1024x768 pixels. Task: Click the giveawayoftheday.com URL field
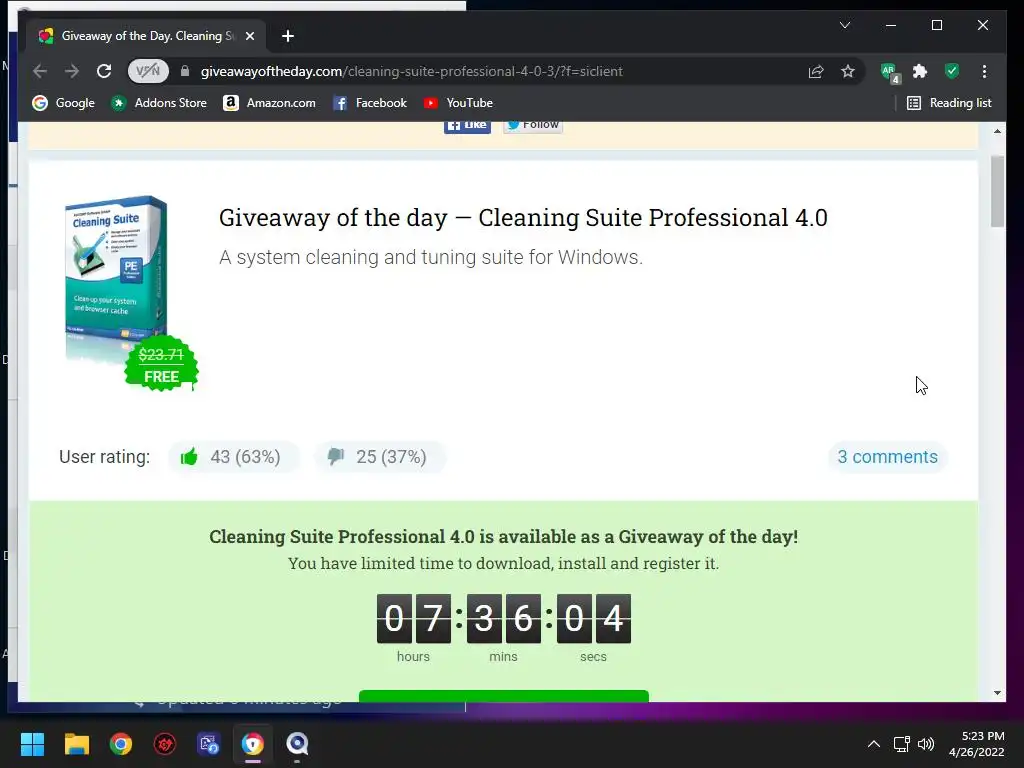tap(411, 71)
